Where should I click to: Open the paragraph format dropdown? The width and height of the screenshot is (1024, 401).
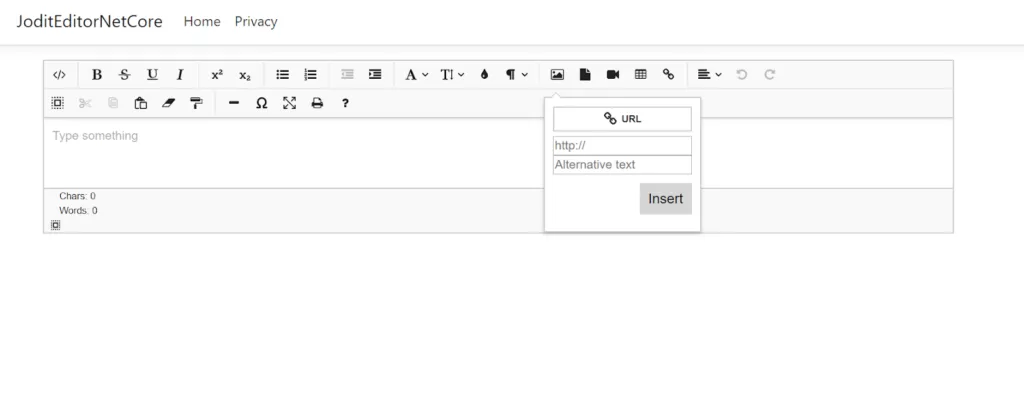[516, 75]
